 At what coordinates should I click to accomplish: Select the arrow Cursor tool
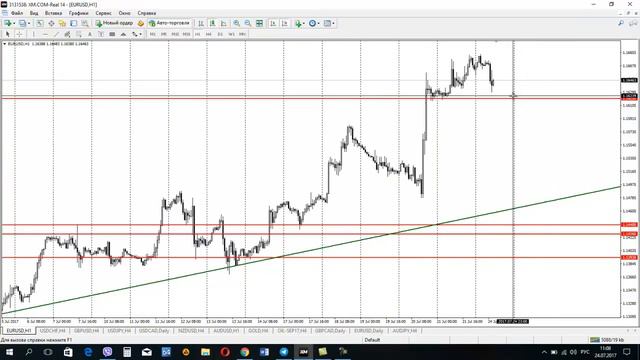coord(8,34)
